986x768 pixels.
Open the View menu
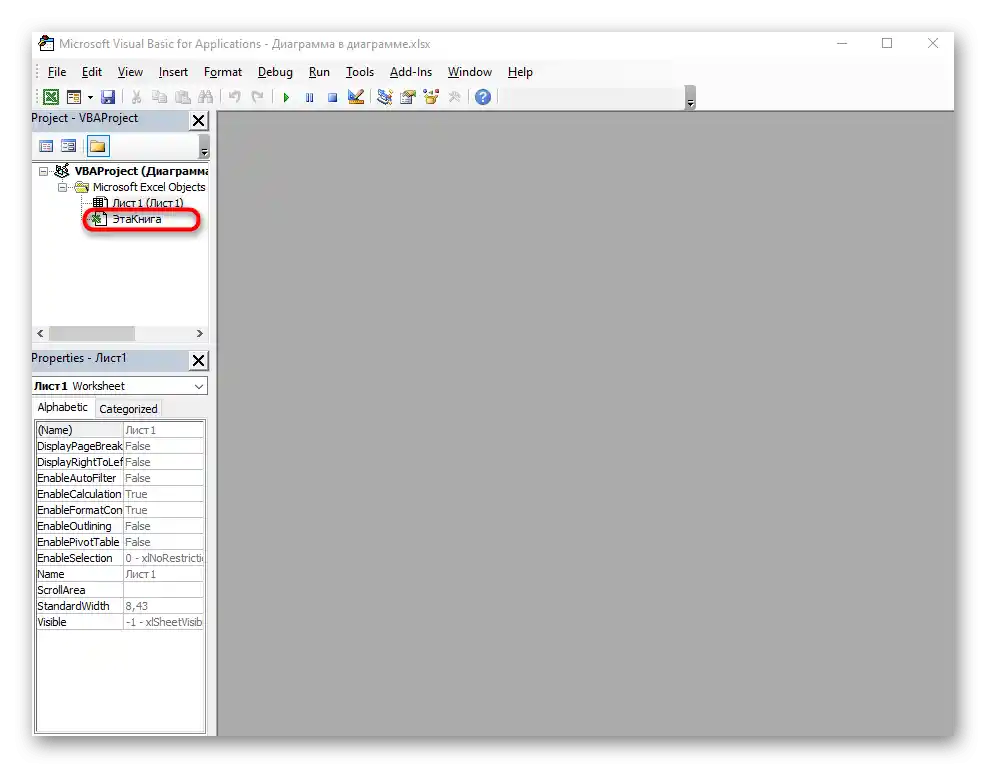pyautogui.click(x=130, y=72)
